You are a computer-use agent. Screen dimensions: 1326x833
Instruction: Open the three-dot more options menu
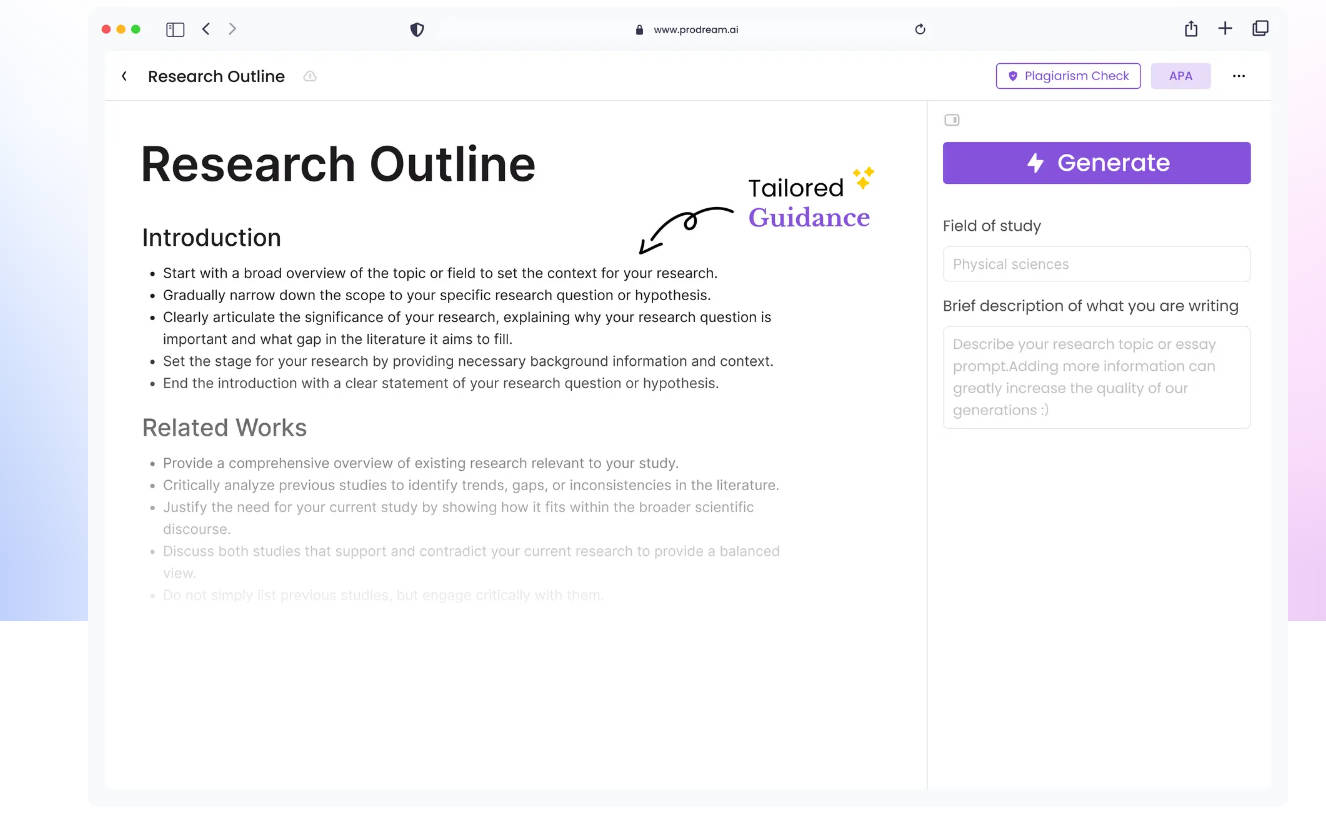pyautogui.click(x=1239, y=76)
